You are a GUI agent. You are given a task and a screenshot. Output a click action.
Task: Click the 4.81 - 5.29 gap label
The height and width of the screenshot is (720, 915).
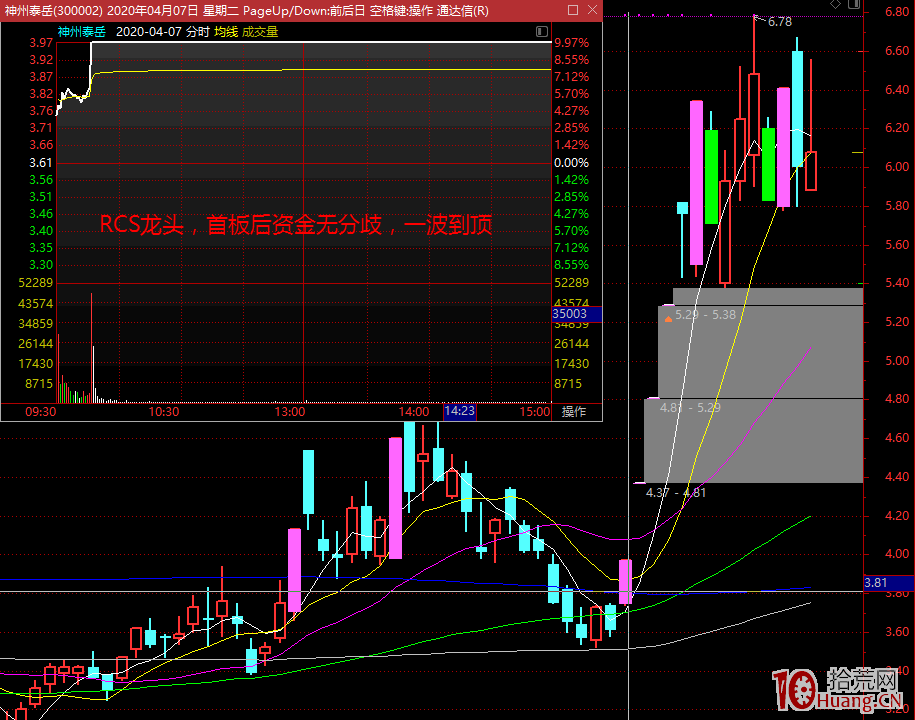pyautogui.click(x=690, y=407)
